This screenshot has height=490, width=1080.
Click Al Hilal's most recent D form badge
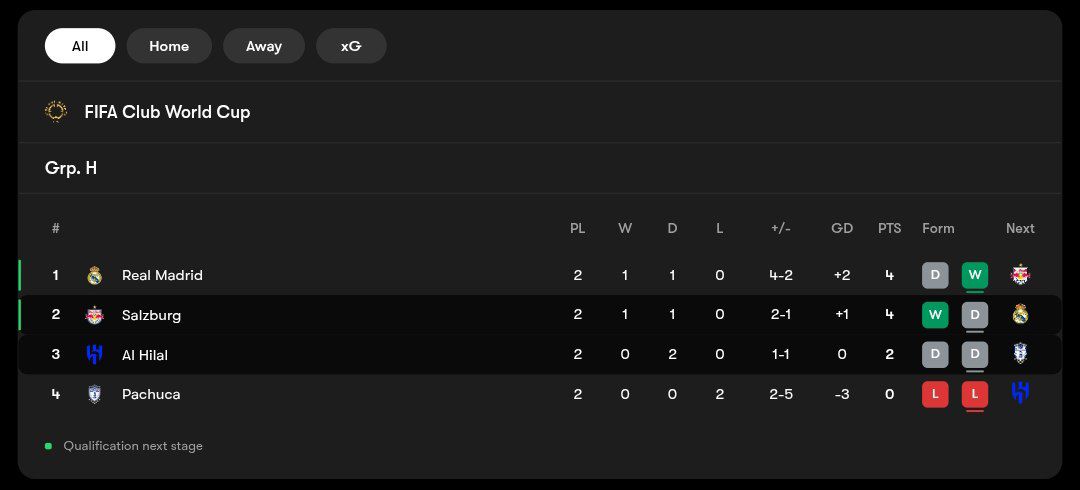[975, 354]
